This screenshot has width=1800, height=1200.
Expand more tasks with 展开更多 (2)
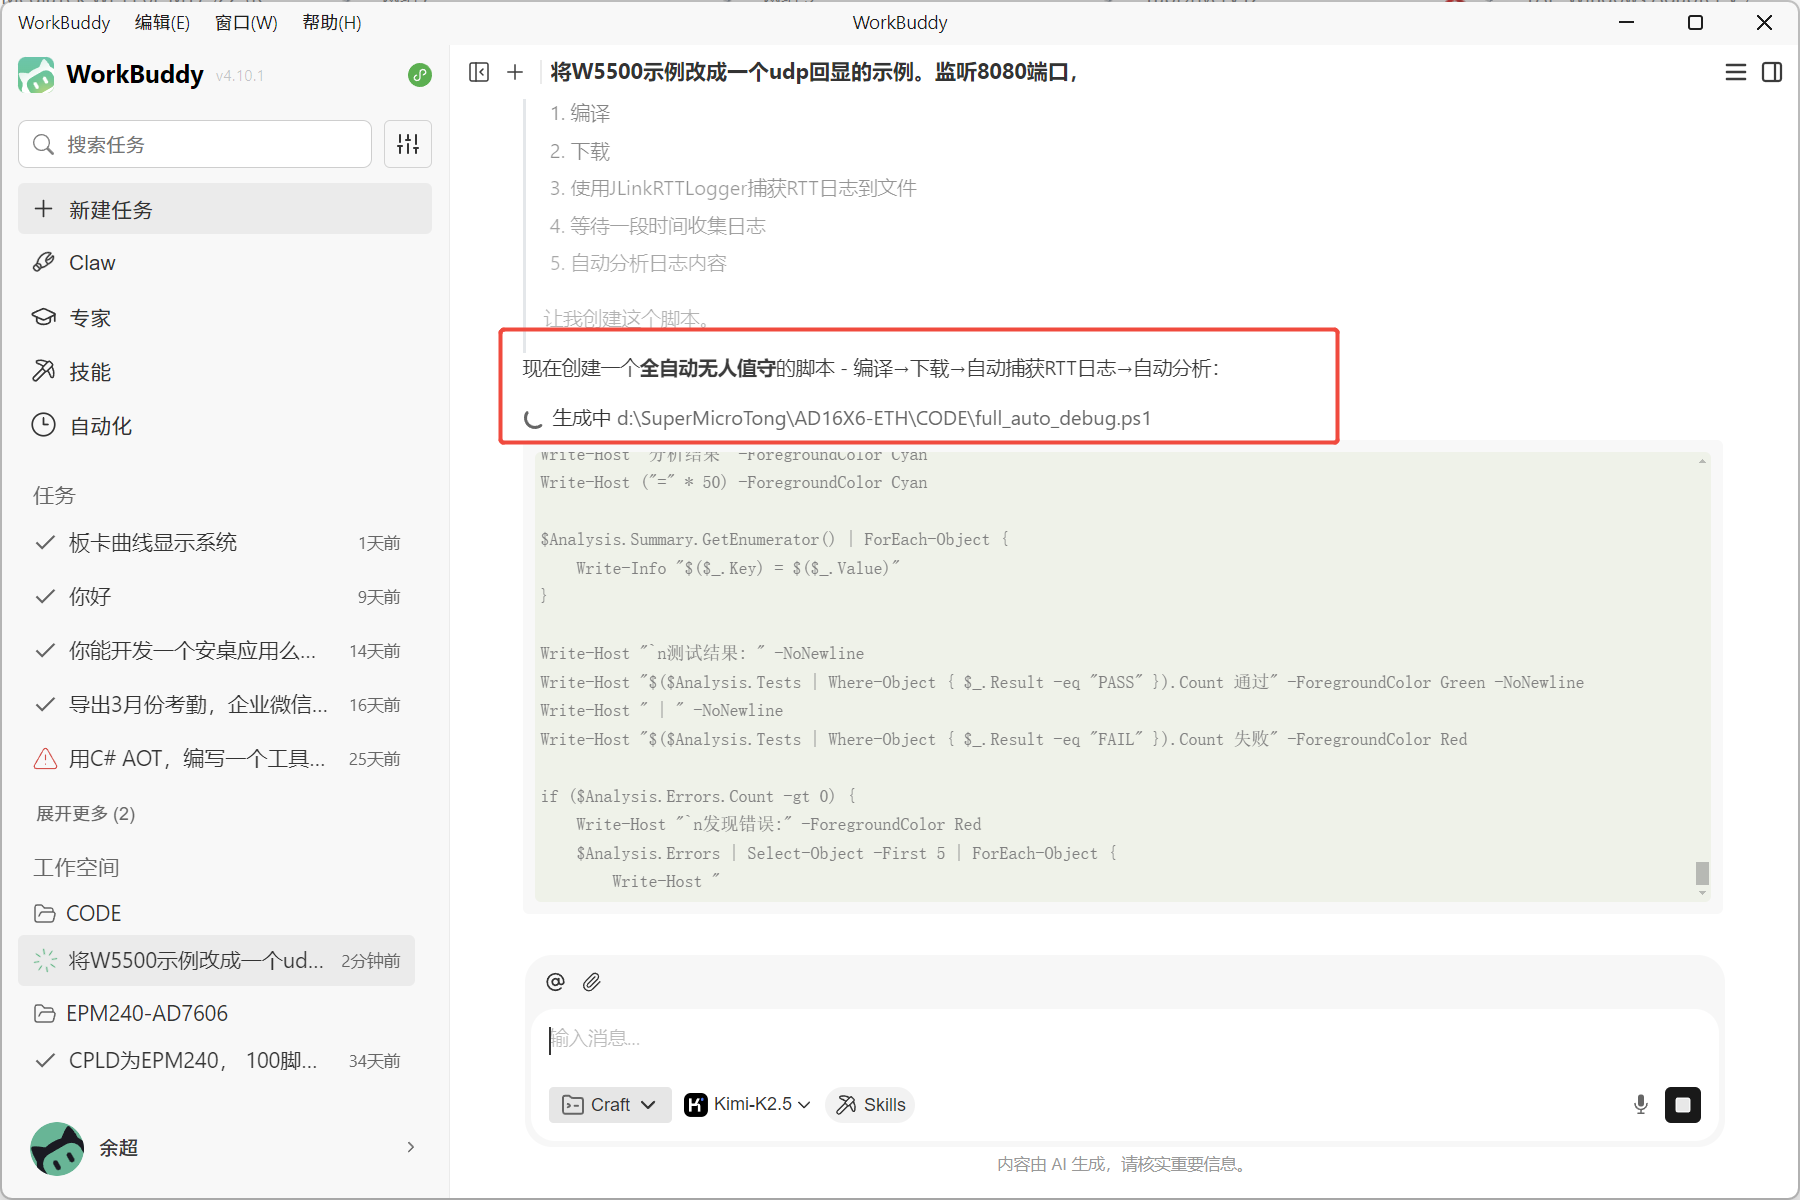click(x=86, y=813)
